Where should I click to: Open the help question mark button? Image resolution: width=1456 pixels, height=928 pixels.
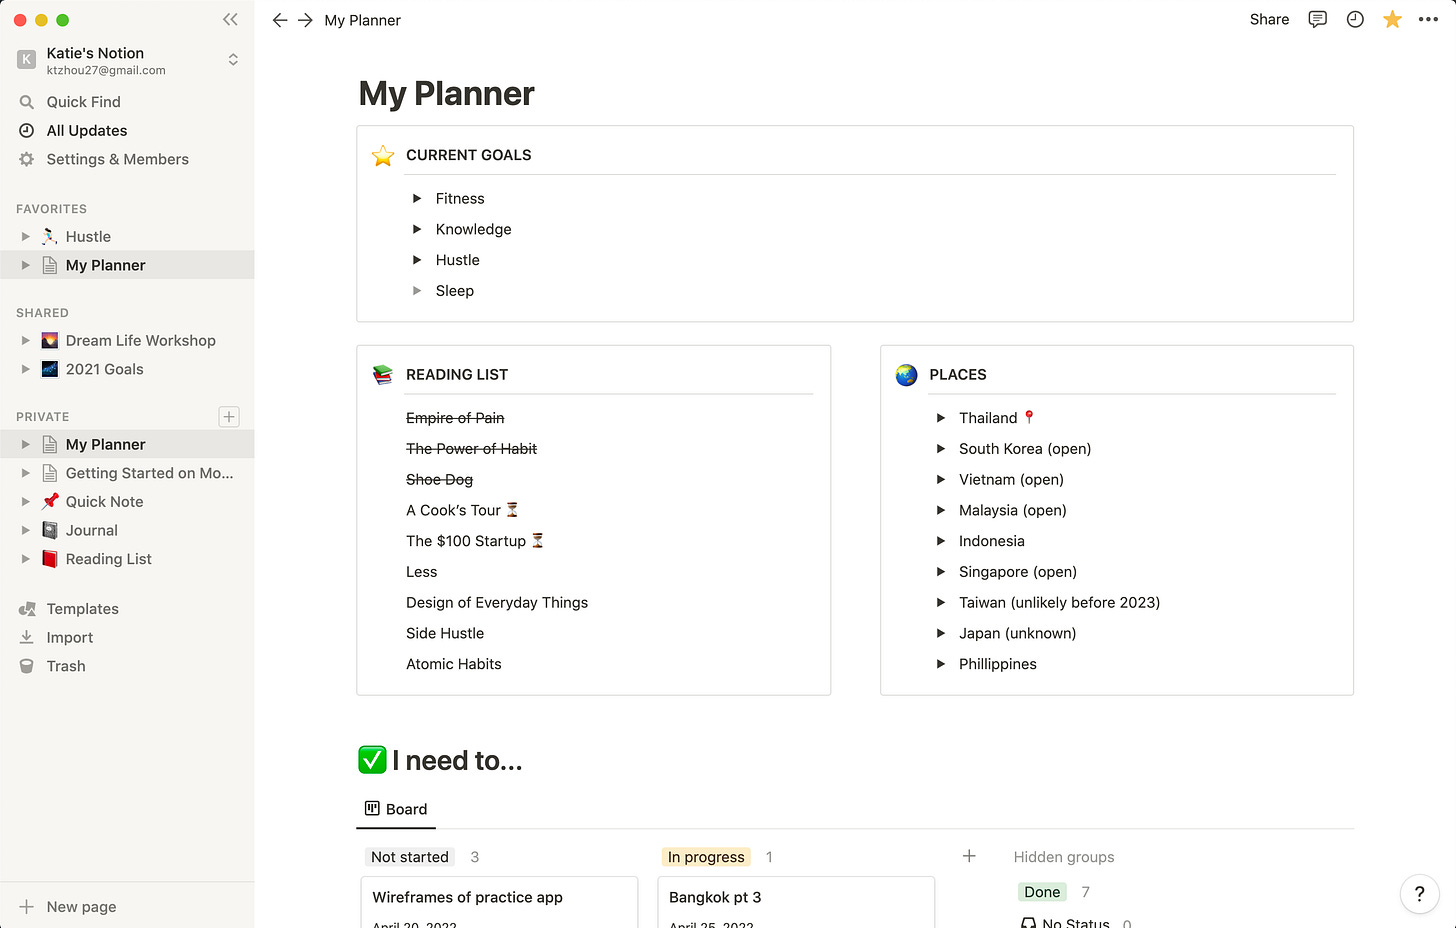[x=1419, y=894]
